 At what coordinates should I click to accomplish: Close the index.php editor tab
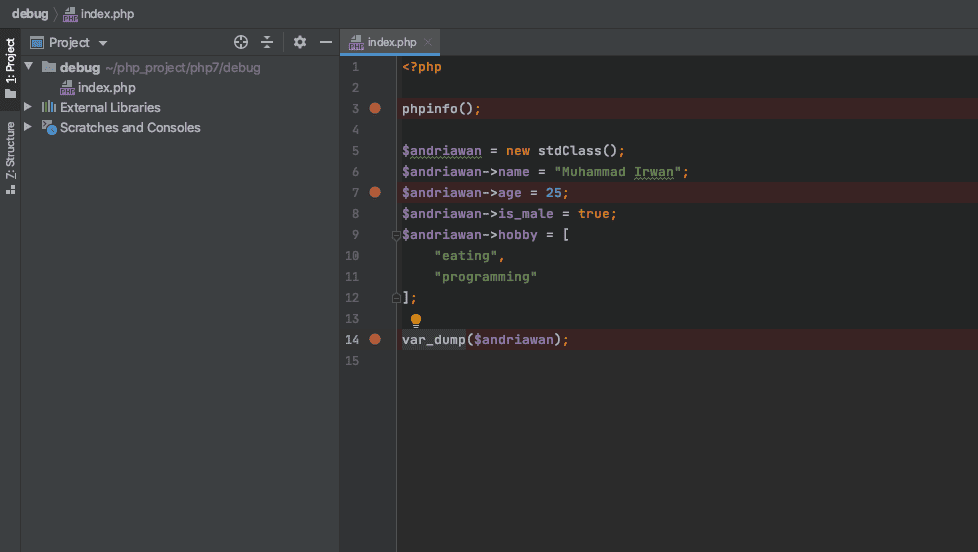tap(429, 42)
